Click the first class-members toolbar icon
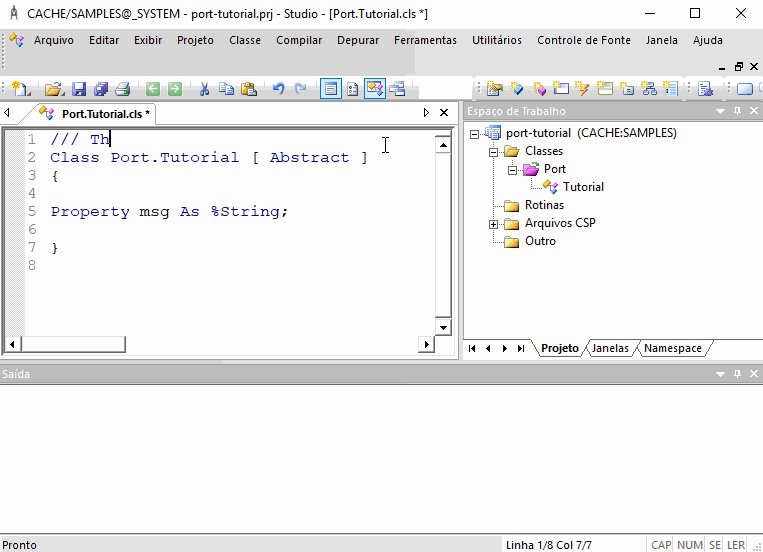 (494, 89)
